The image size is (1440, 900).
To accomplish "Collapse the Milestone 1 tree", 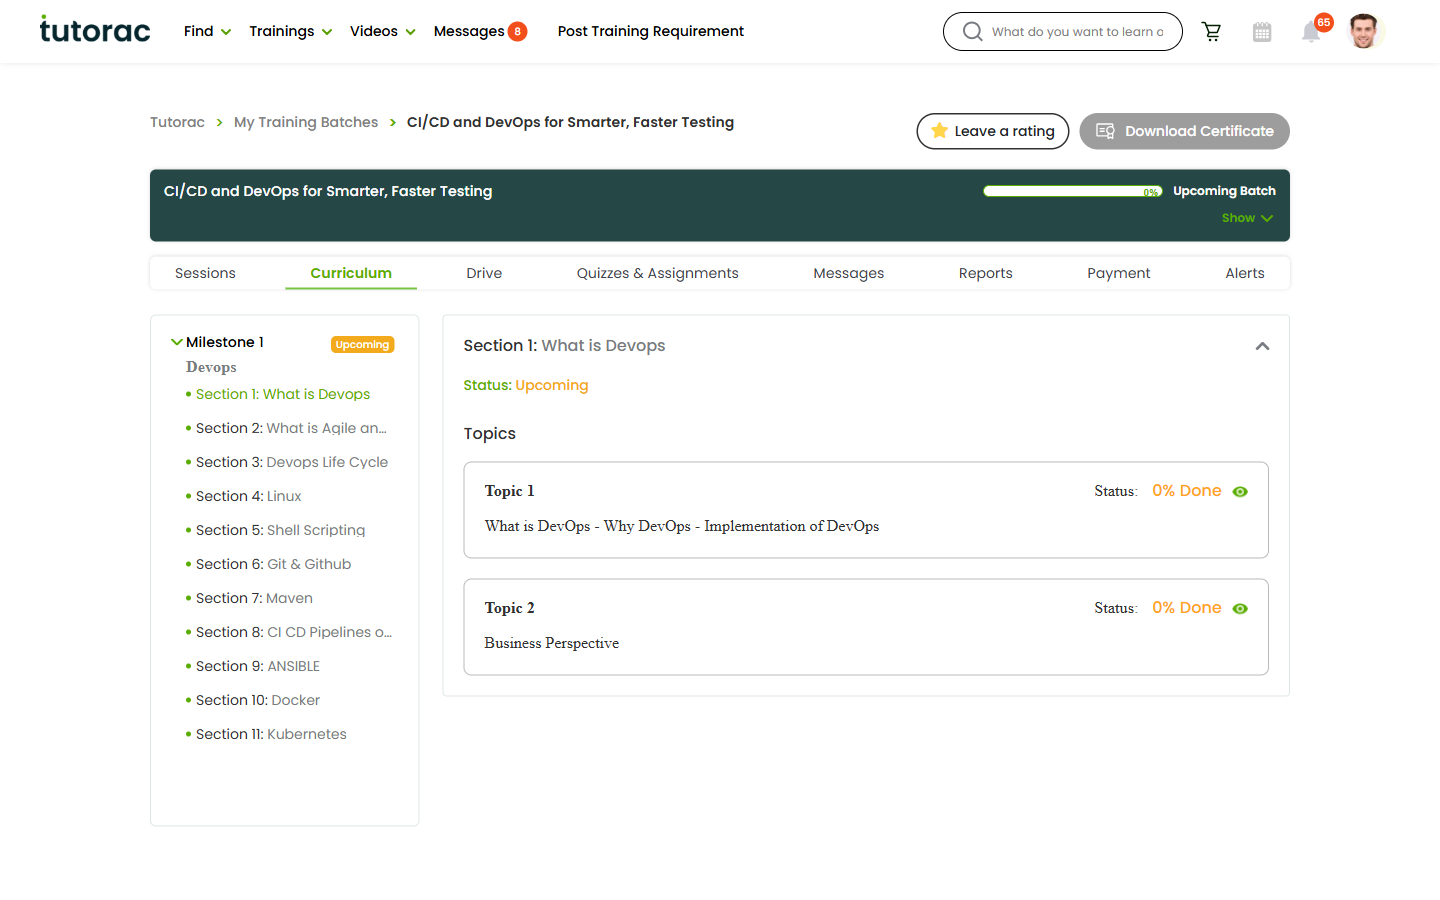I will [x=177, y=342].
